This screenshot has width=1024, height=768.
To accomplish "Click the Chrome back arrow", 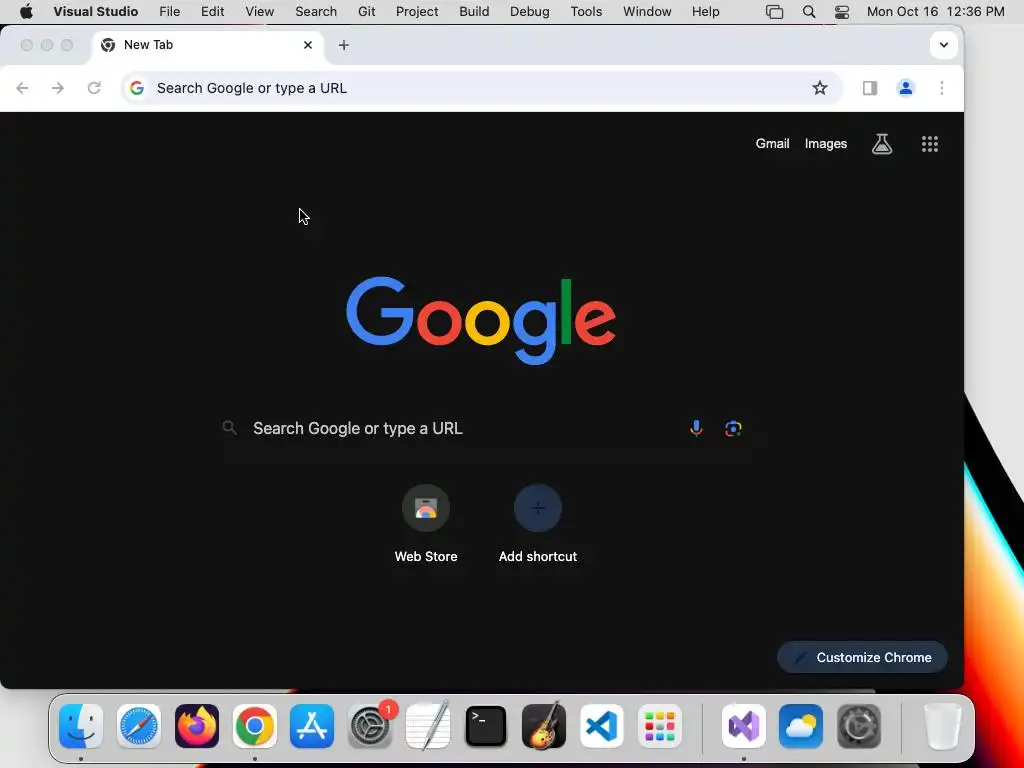I will pyautogui.click(x=22, y=88).
